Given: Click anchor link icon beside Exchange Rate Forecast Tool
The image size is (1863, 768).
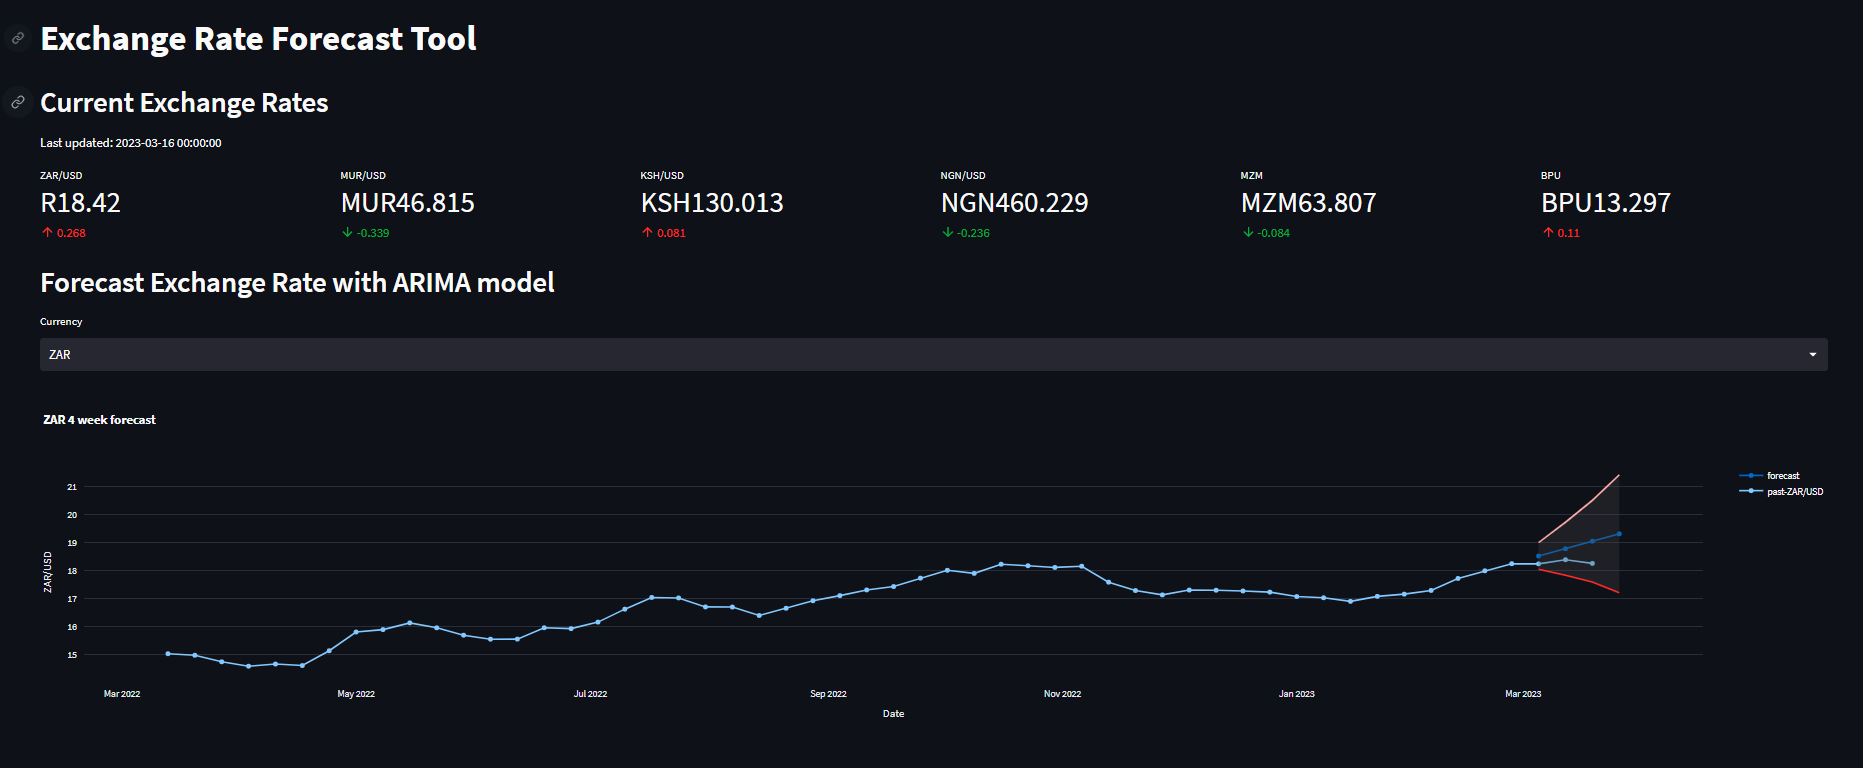Looking at the screenshot, I should pyautogui.click(x=17, y=38).
